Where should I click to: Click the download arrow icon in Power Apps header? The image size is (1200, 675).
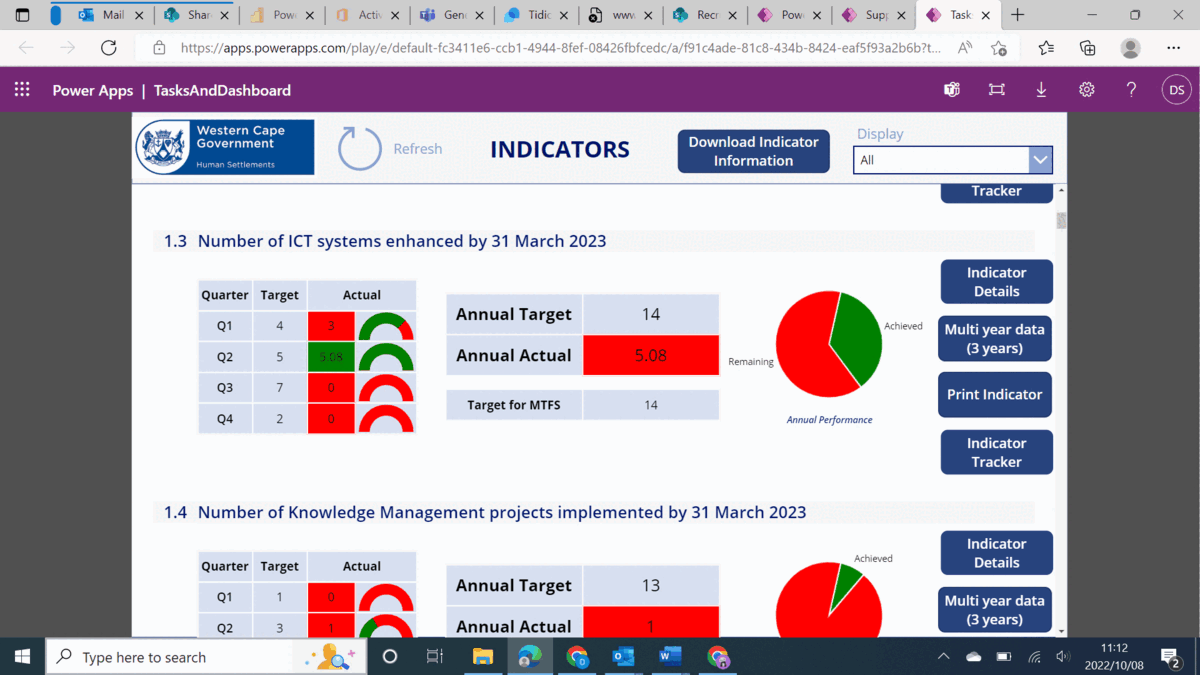tap(1041, 90)
